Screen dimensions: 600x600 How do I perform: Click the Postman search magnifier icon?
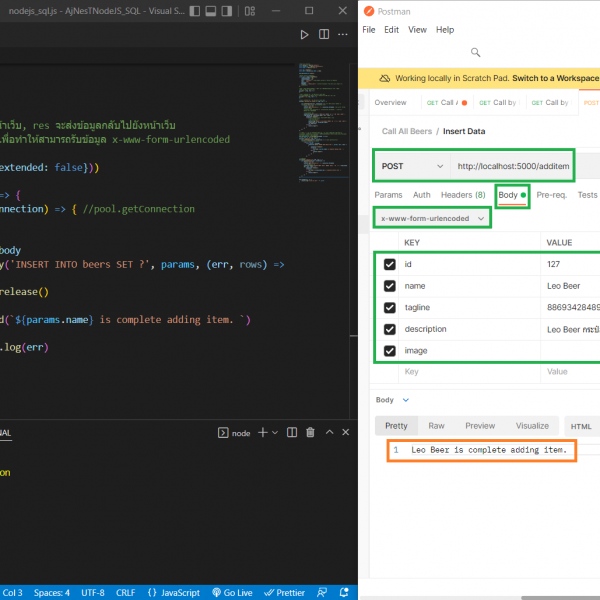475,53
